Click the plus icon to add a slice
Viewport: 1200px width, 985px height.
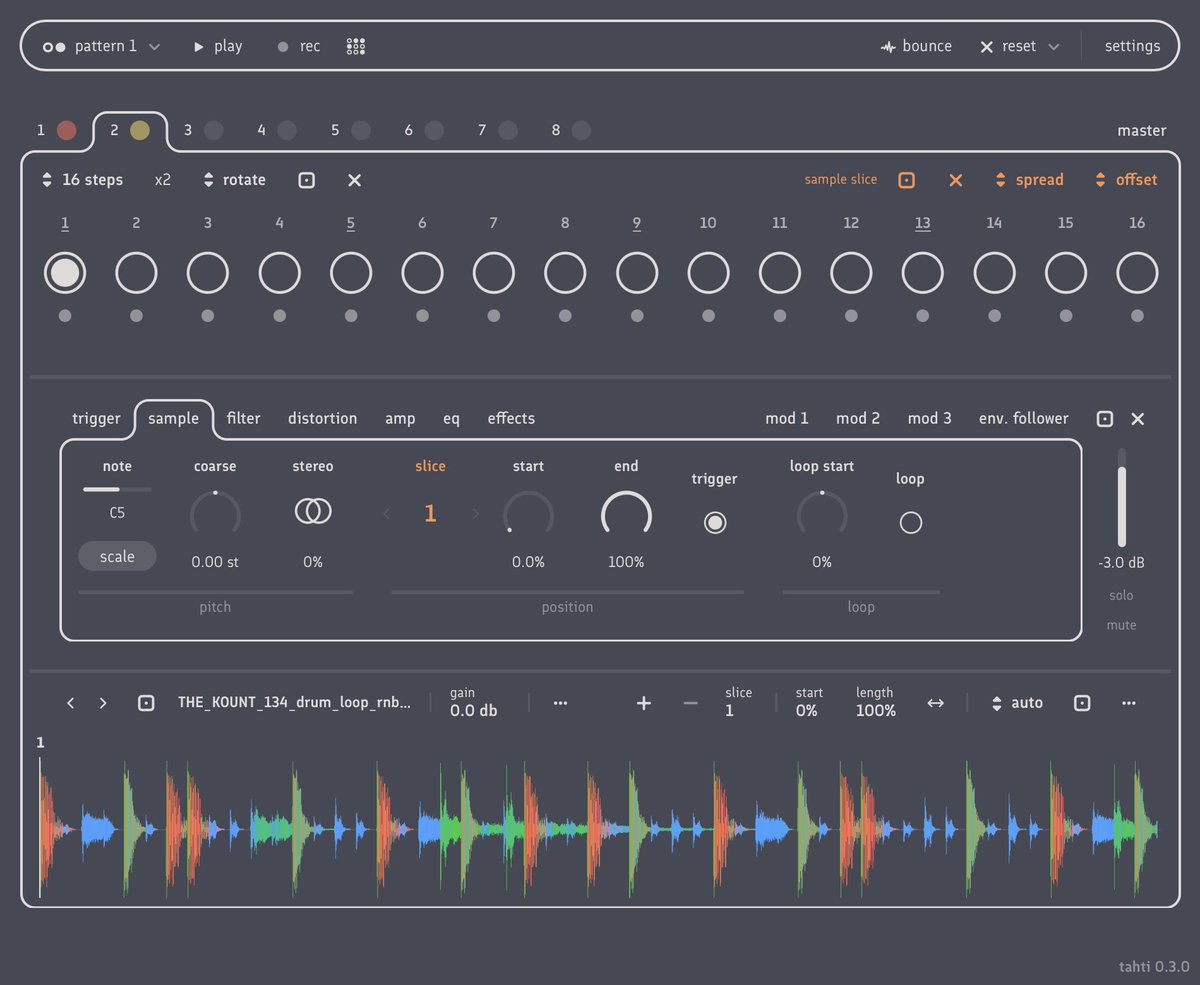[x=644, y=703]
